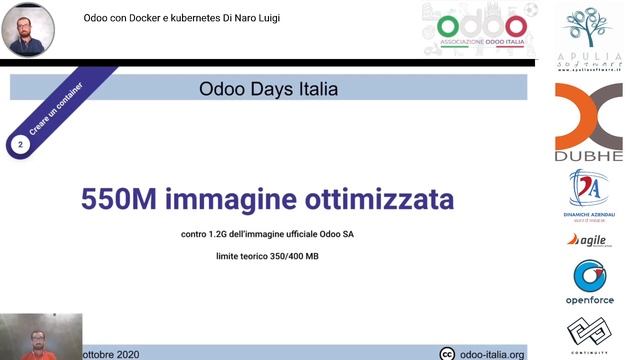Click the talk title 'Odoo con Docker e kubernetes'

(152, 18)
